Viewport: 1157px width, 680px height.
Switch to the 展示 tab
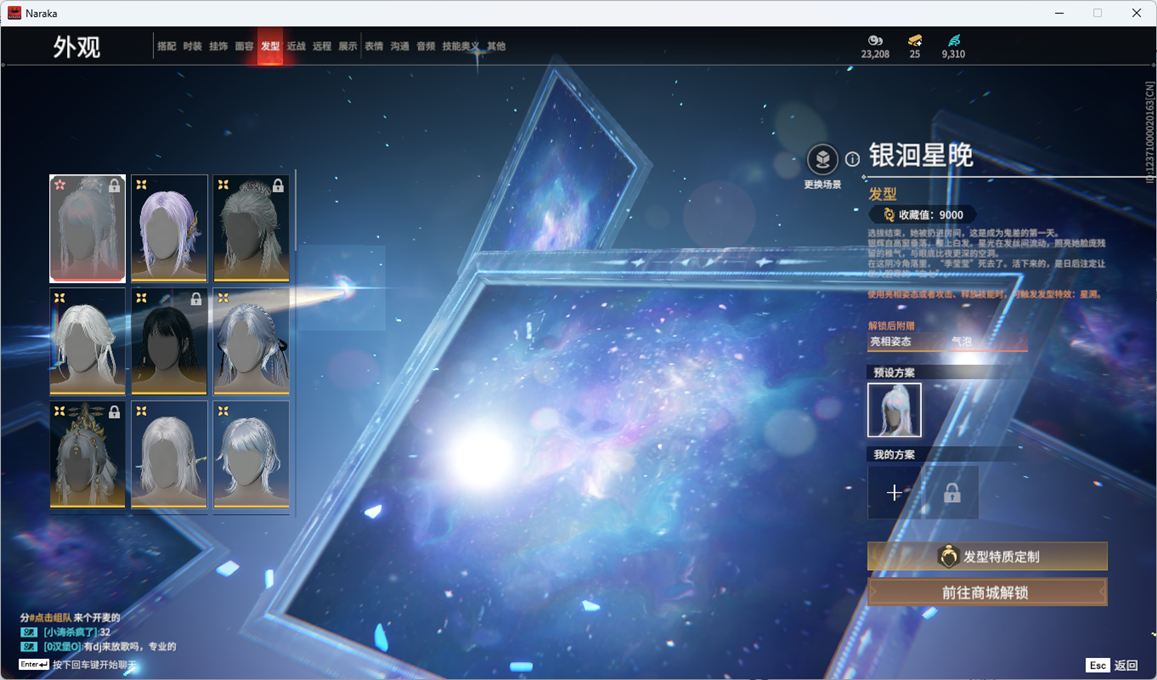click(348, 46)
